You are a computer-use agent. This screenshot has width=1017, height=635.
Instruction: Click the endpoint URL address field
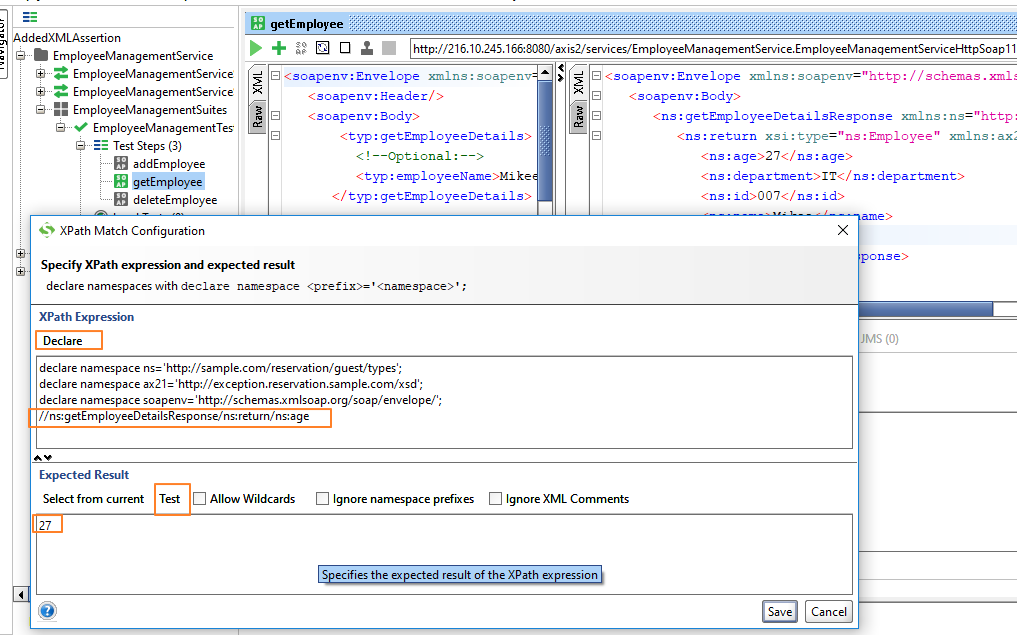(700, 47)
